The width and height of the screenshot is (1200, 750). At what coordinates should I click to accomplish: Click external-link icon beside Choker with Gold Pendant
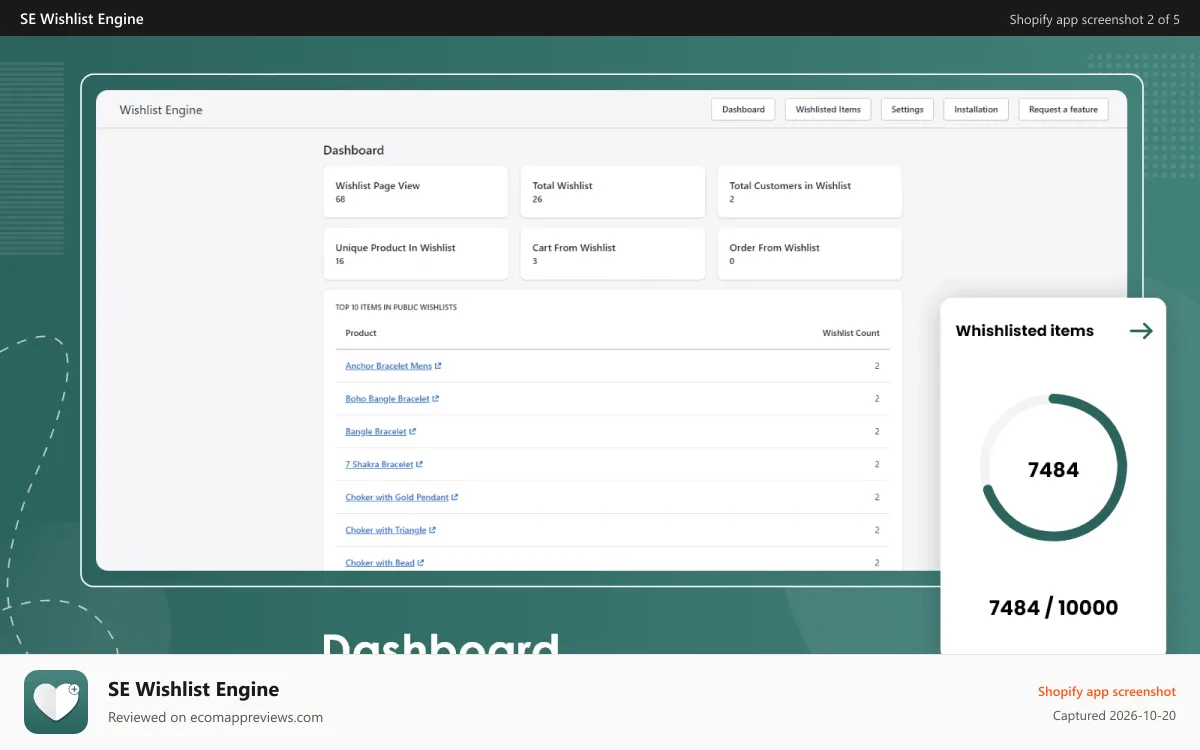pos(455,498)
